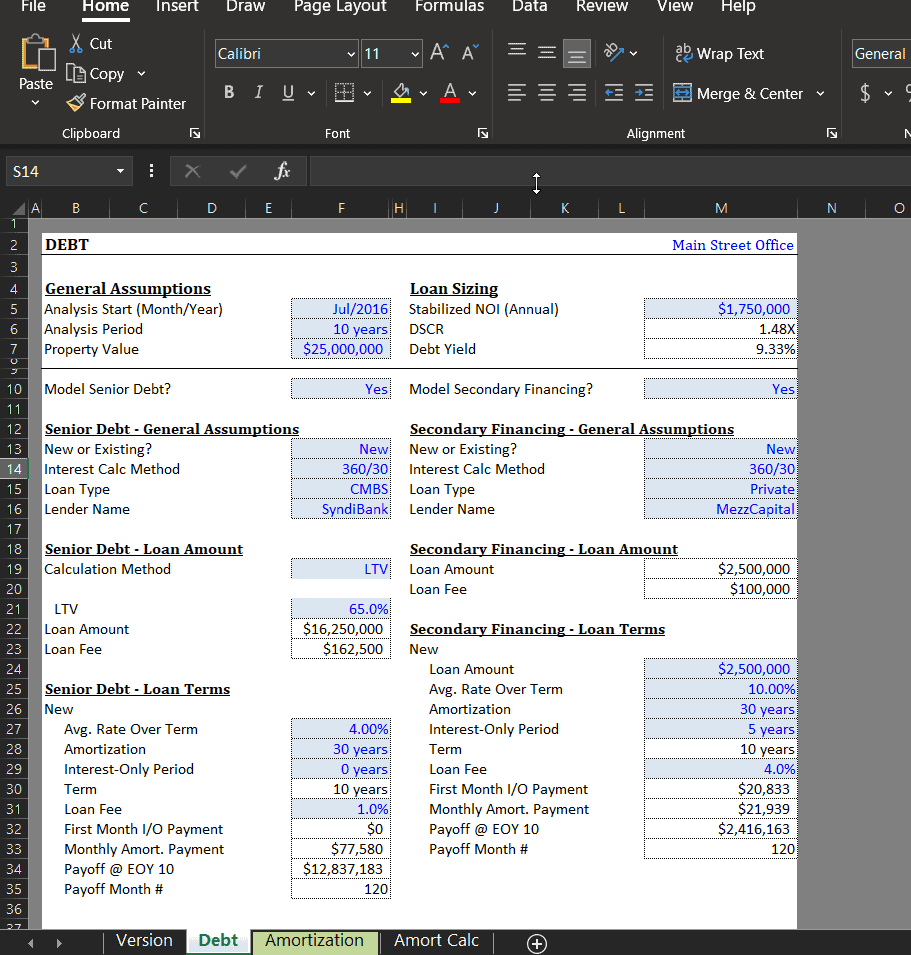The height and width of the screenshot is (955, 911).
Task: Switch to the Amortization sheet tab
Action: pyautogui.click(x=314, y=941)
